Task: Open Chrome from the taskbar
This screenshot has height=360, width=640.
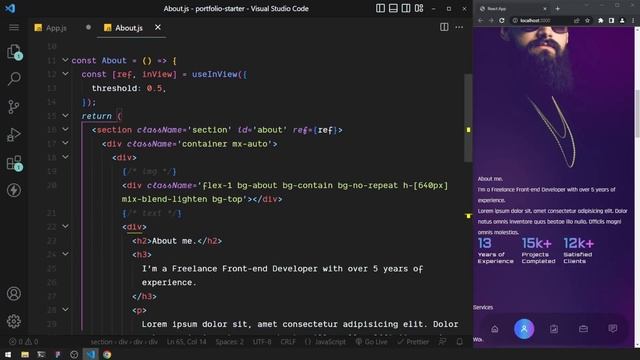Action: [107, 355]
